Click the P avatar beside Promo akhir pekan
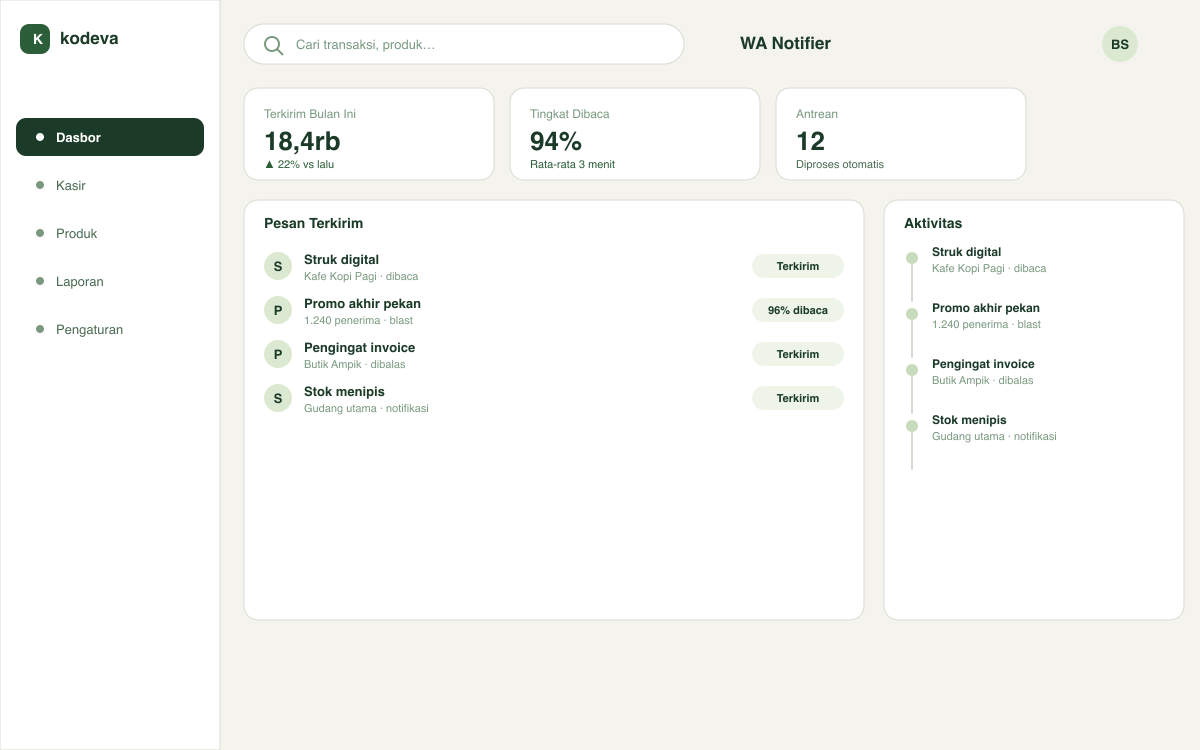Screen dimensions: 1200x750 click(278, 310)
